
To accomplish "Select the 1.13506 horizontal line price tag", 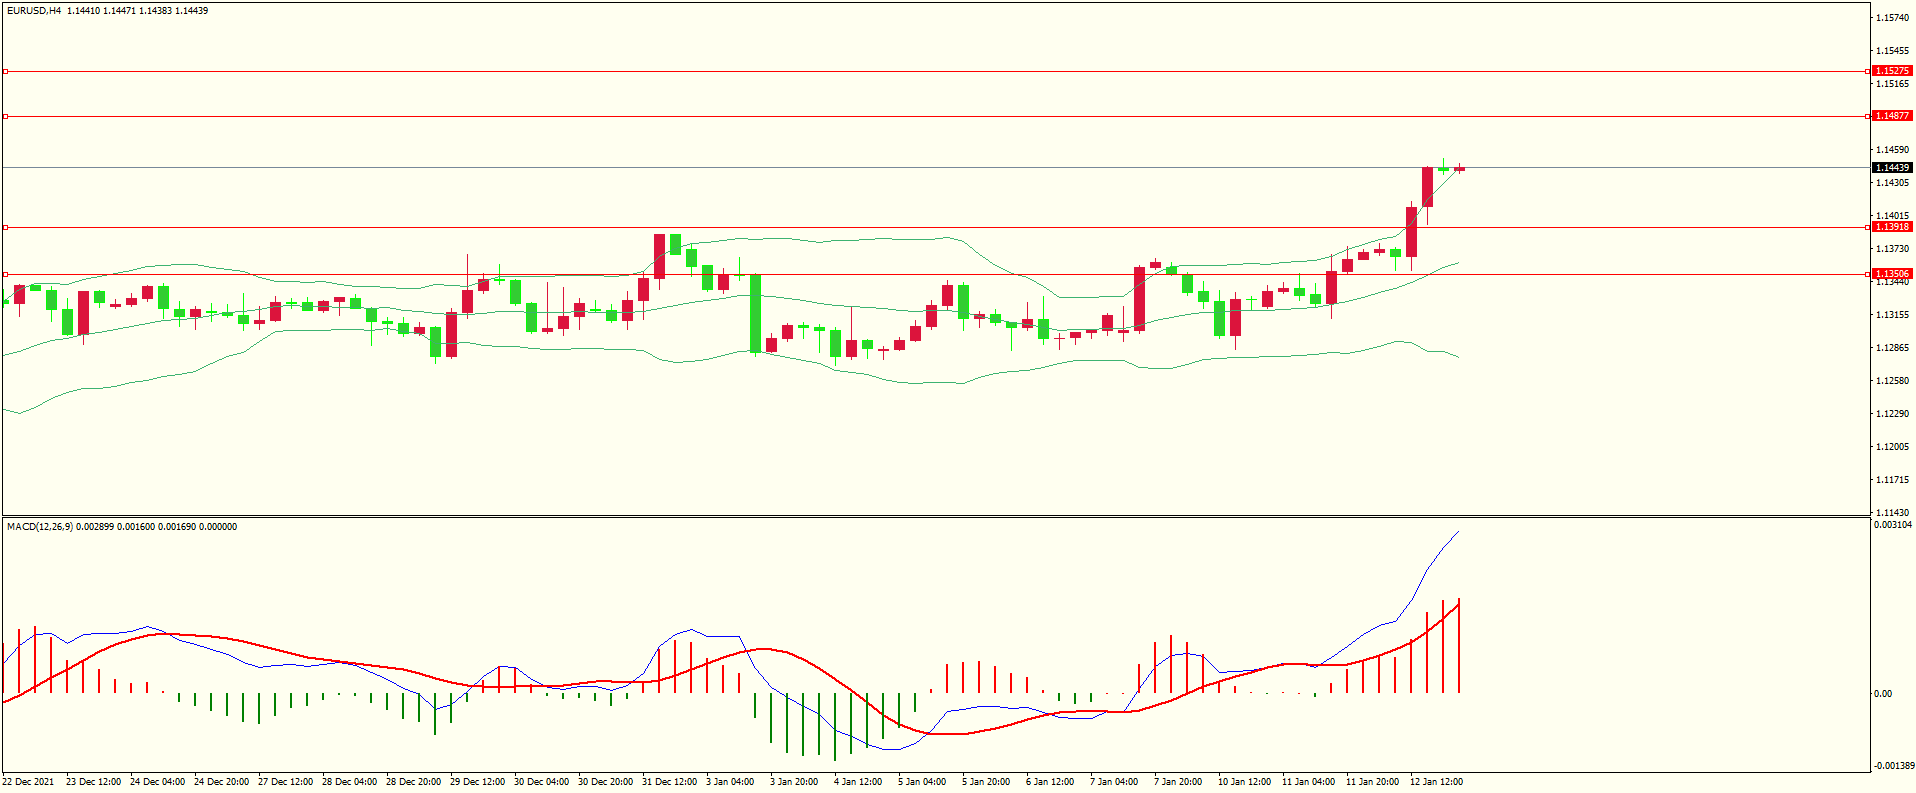I will tap(1892, 274).
